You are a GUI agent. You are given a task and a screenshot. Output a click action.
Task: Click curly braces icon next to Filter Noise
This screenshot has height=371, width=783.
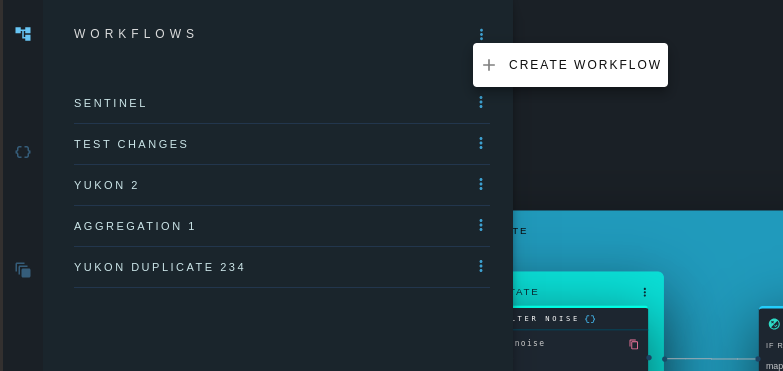(590, 319)
